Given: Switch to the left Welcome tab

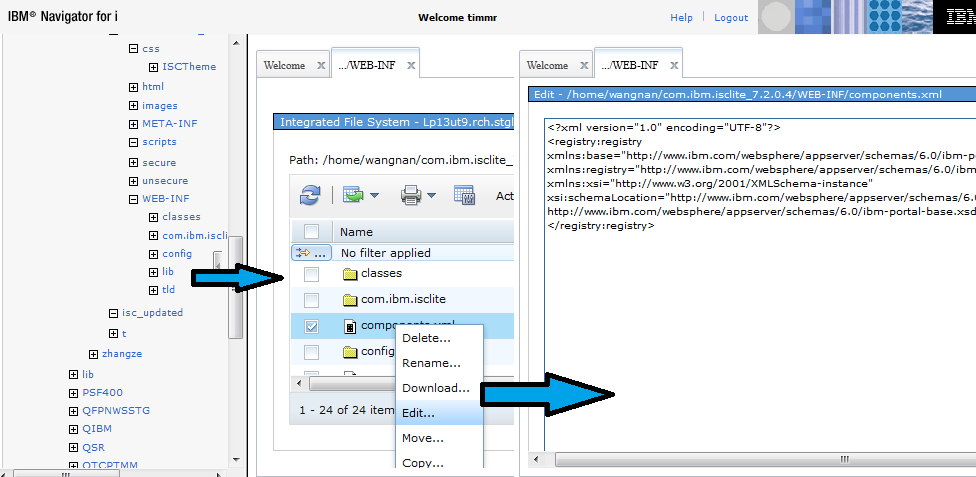Looking at the screenshot, I should [284, 65].
